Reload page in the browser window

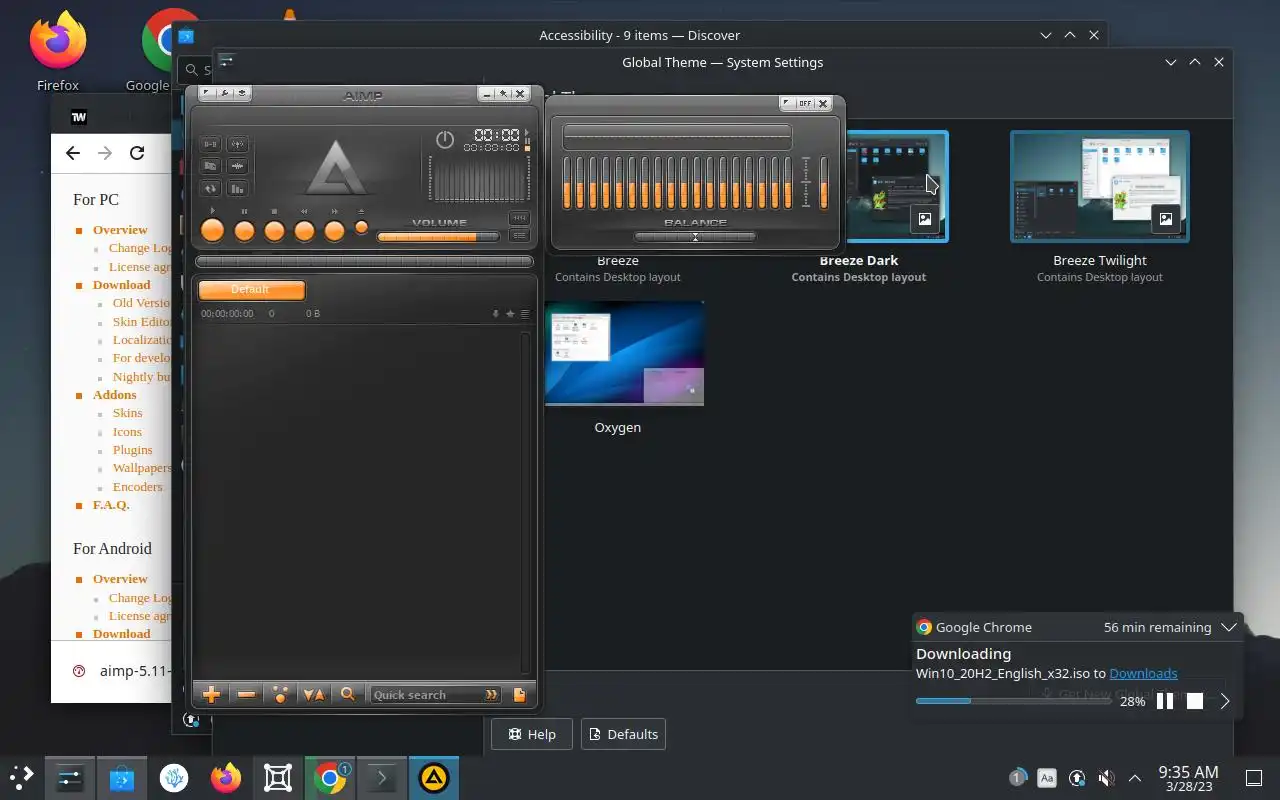coord(137,153)
